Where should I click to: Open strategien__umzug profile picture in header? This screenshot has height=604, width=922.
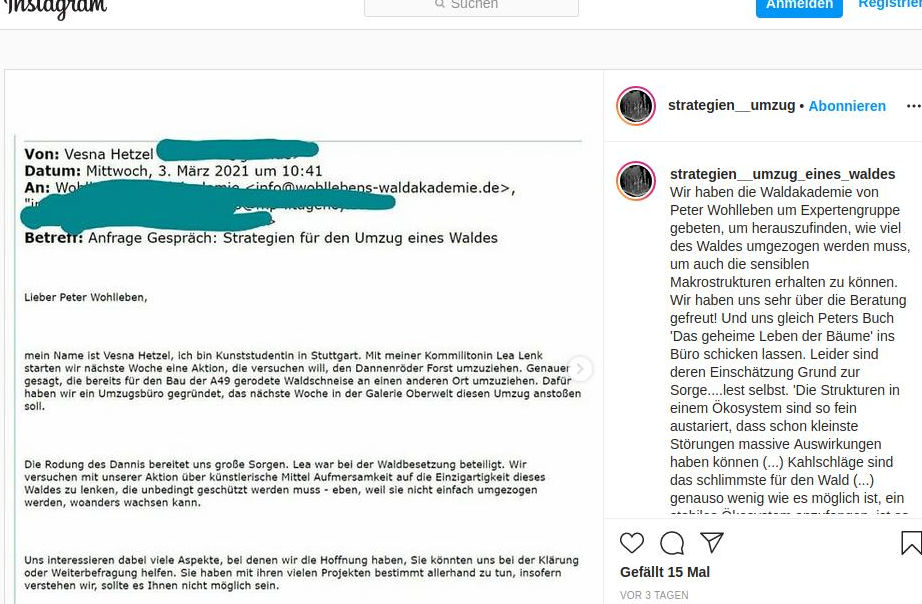pos(636,106)
